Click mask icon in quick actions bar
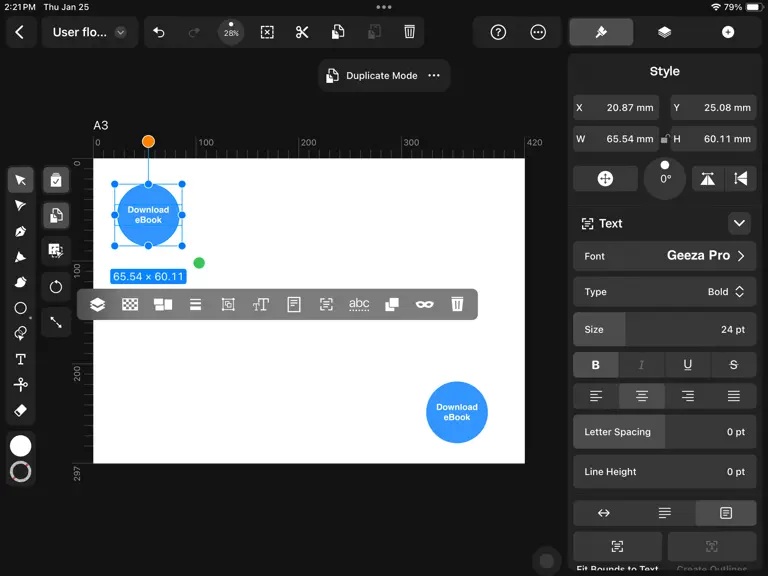Image resolution: width=768 pixels, height=576 pixels. click(424, 305)
